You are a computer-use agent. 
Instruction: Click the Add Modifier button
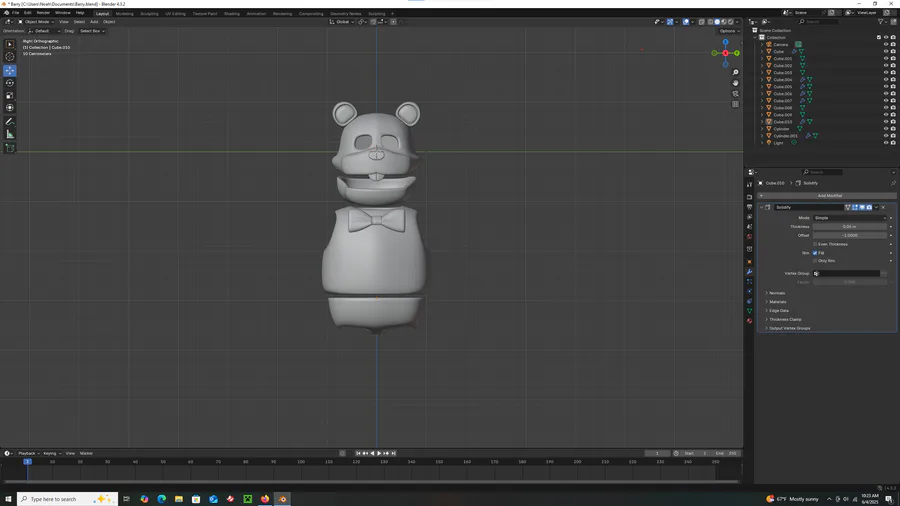827,196
